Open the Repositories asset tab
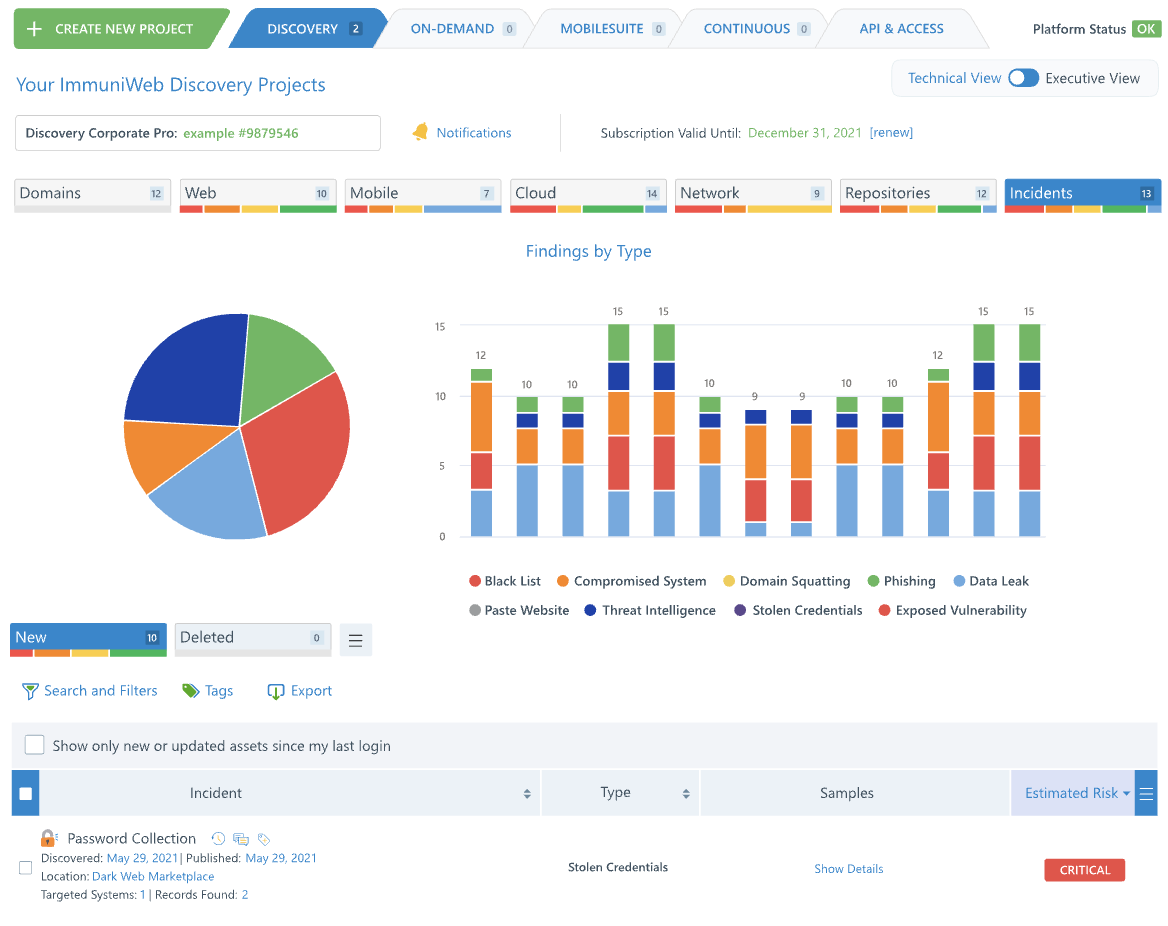The image size is (1168, 926). point(918,195)
